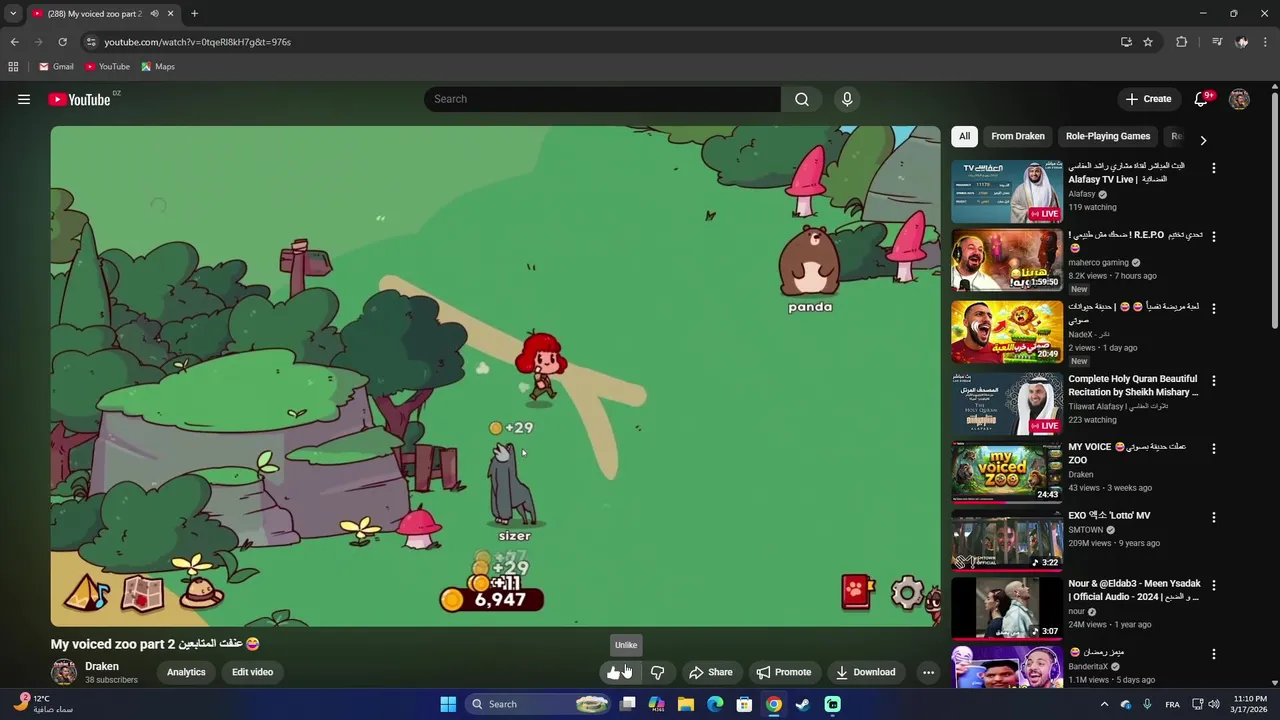Open options for Meen Ysadak video
Viewport: 1280px width, 720px height.
point(1214,586)
